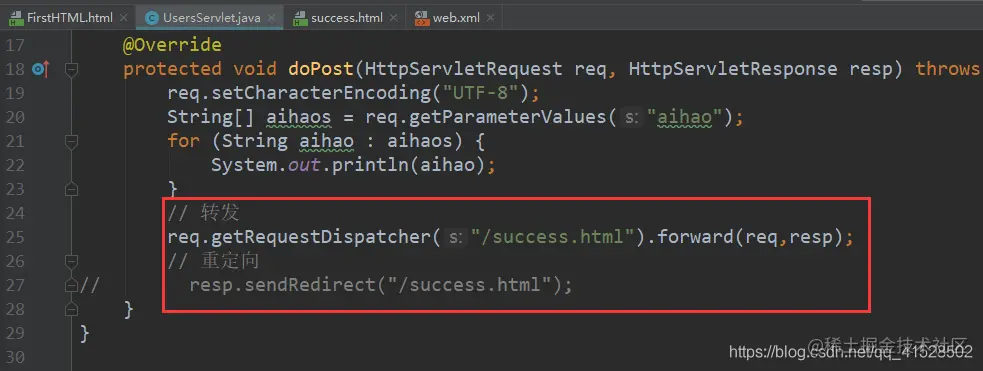Click the commented resp.sendRedirect line

click(381, 285)
